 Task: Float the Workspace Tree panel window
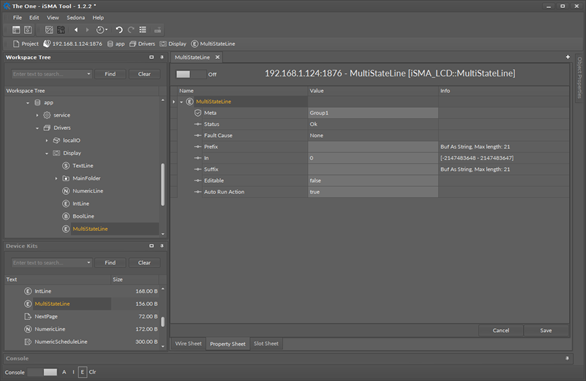[151, 57]
